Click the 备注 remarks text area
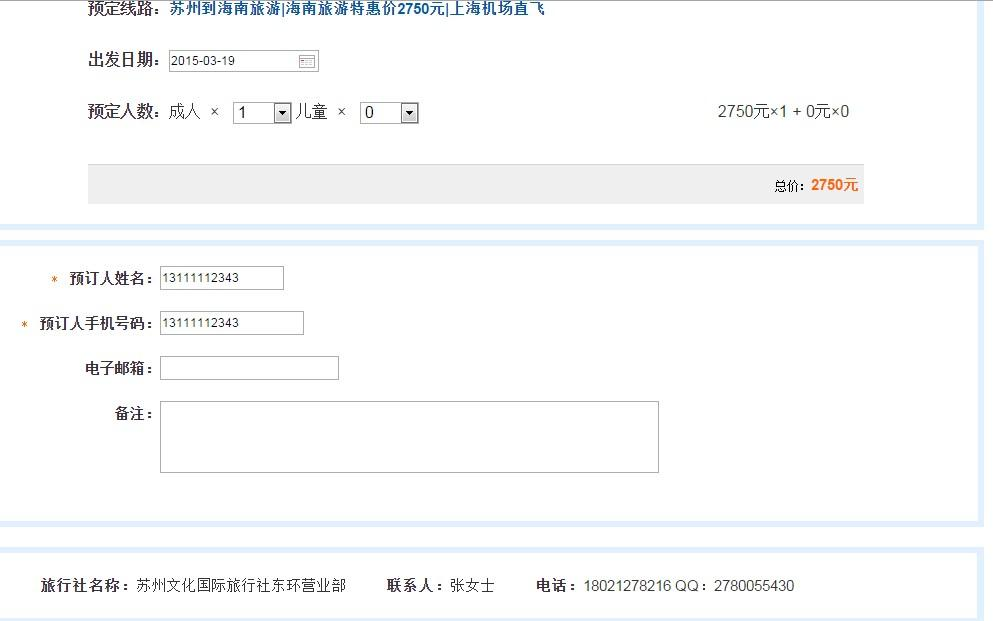This screenshot has width=993, height=621. point(409,437)
